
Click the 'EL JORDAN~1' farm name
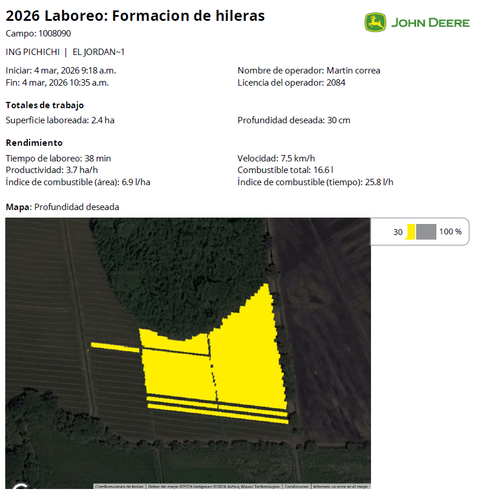(x=99, y=52)
